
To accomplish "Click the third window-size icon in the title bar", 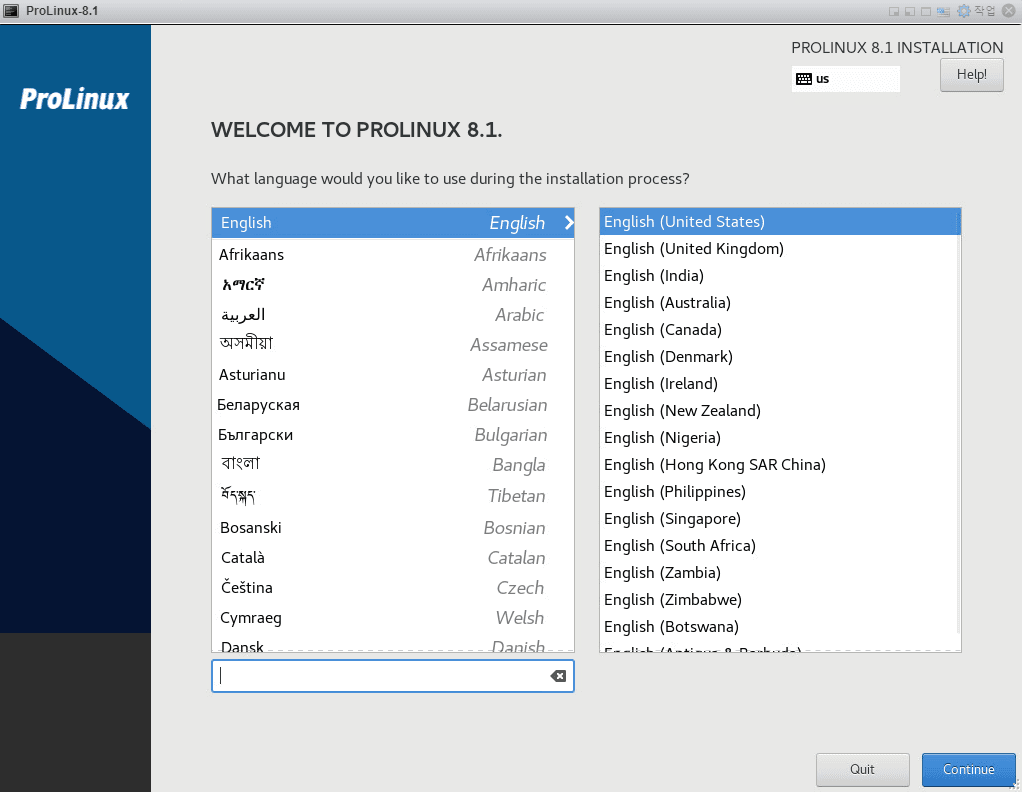I will tap(926, 12).
